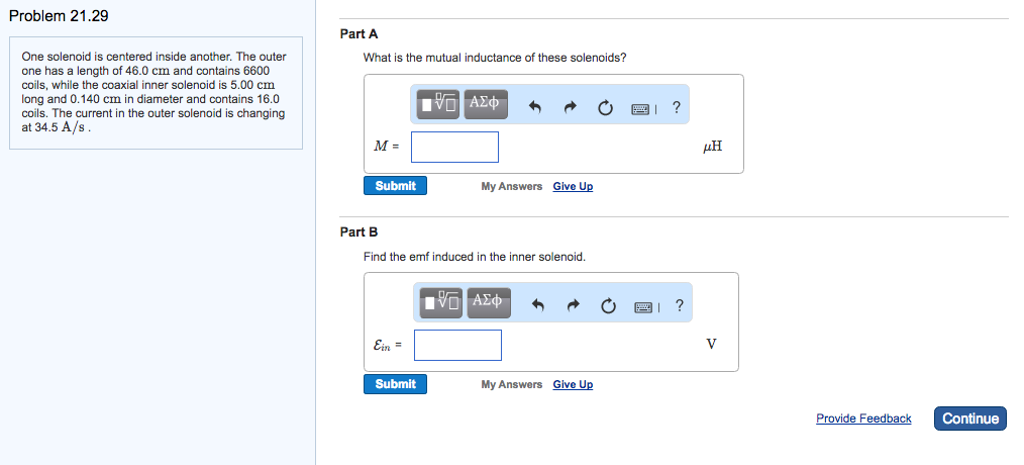Viewport: 1024px width, 465px height.
Task: Open Greek symbols menu in Part A
Action: (484, 104)
